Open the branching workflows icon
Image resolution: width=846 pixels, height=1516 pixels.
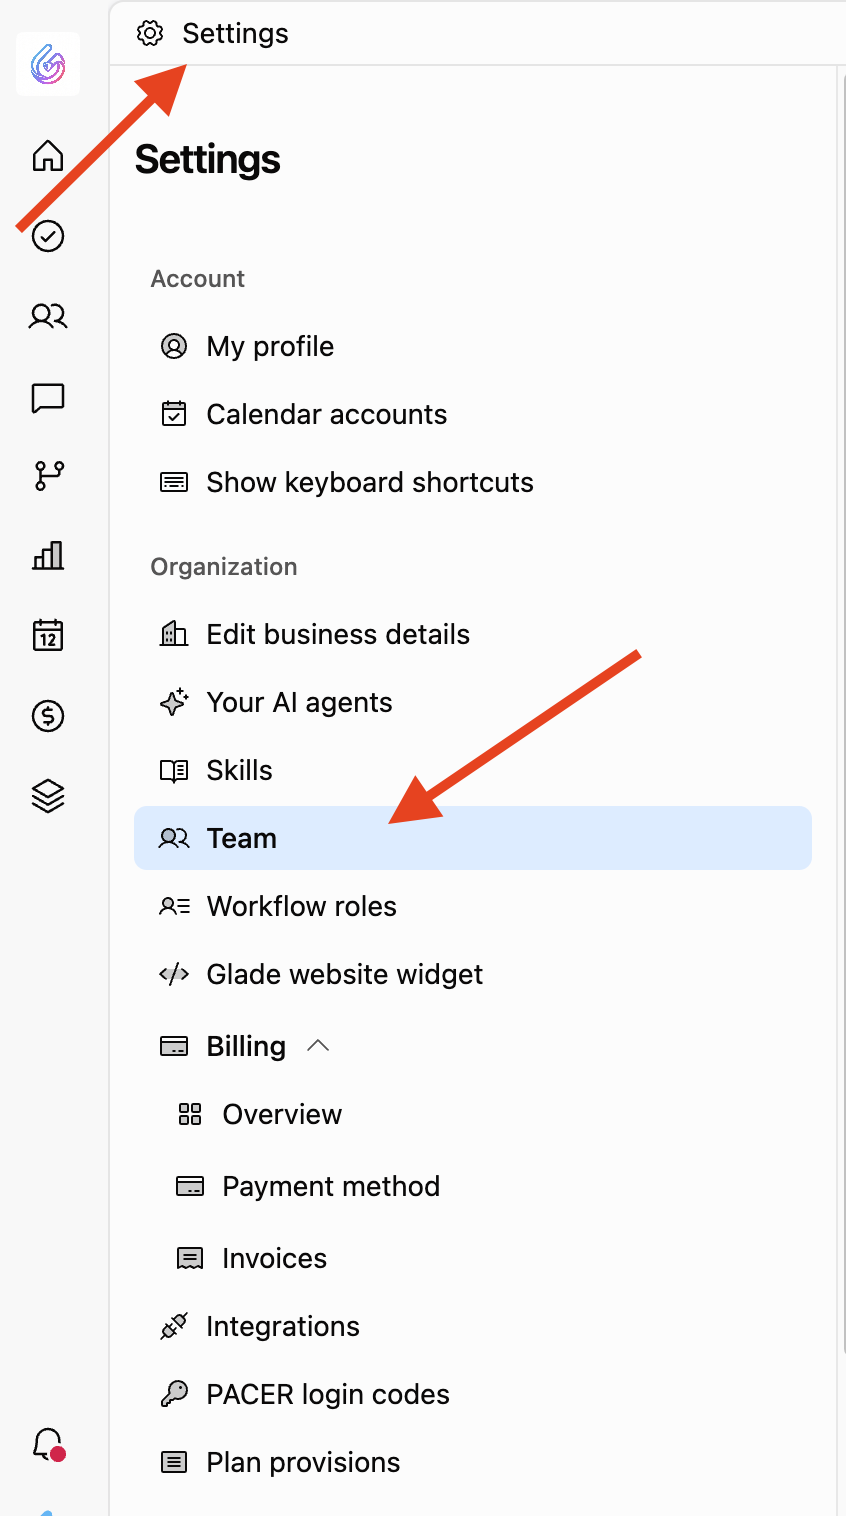tap(49, 476)
